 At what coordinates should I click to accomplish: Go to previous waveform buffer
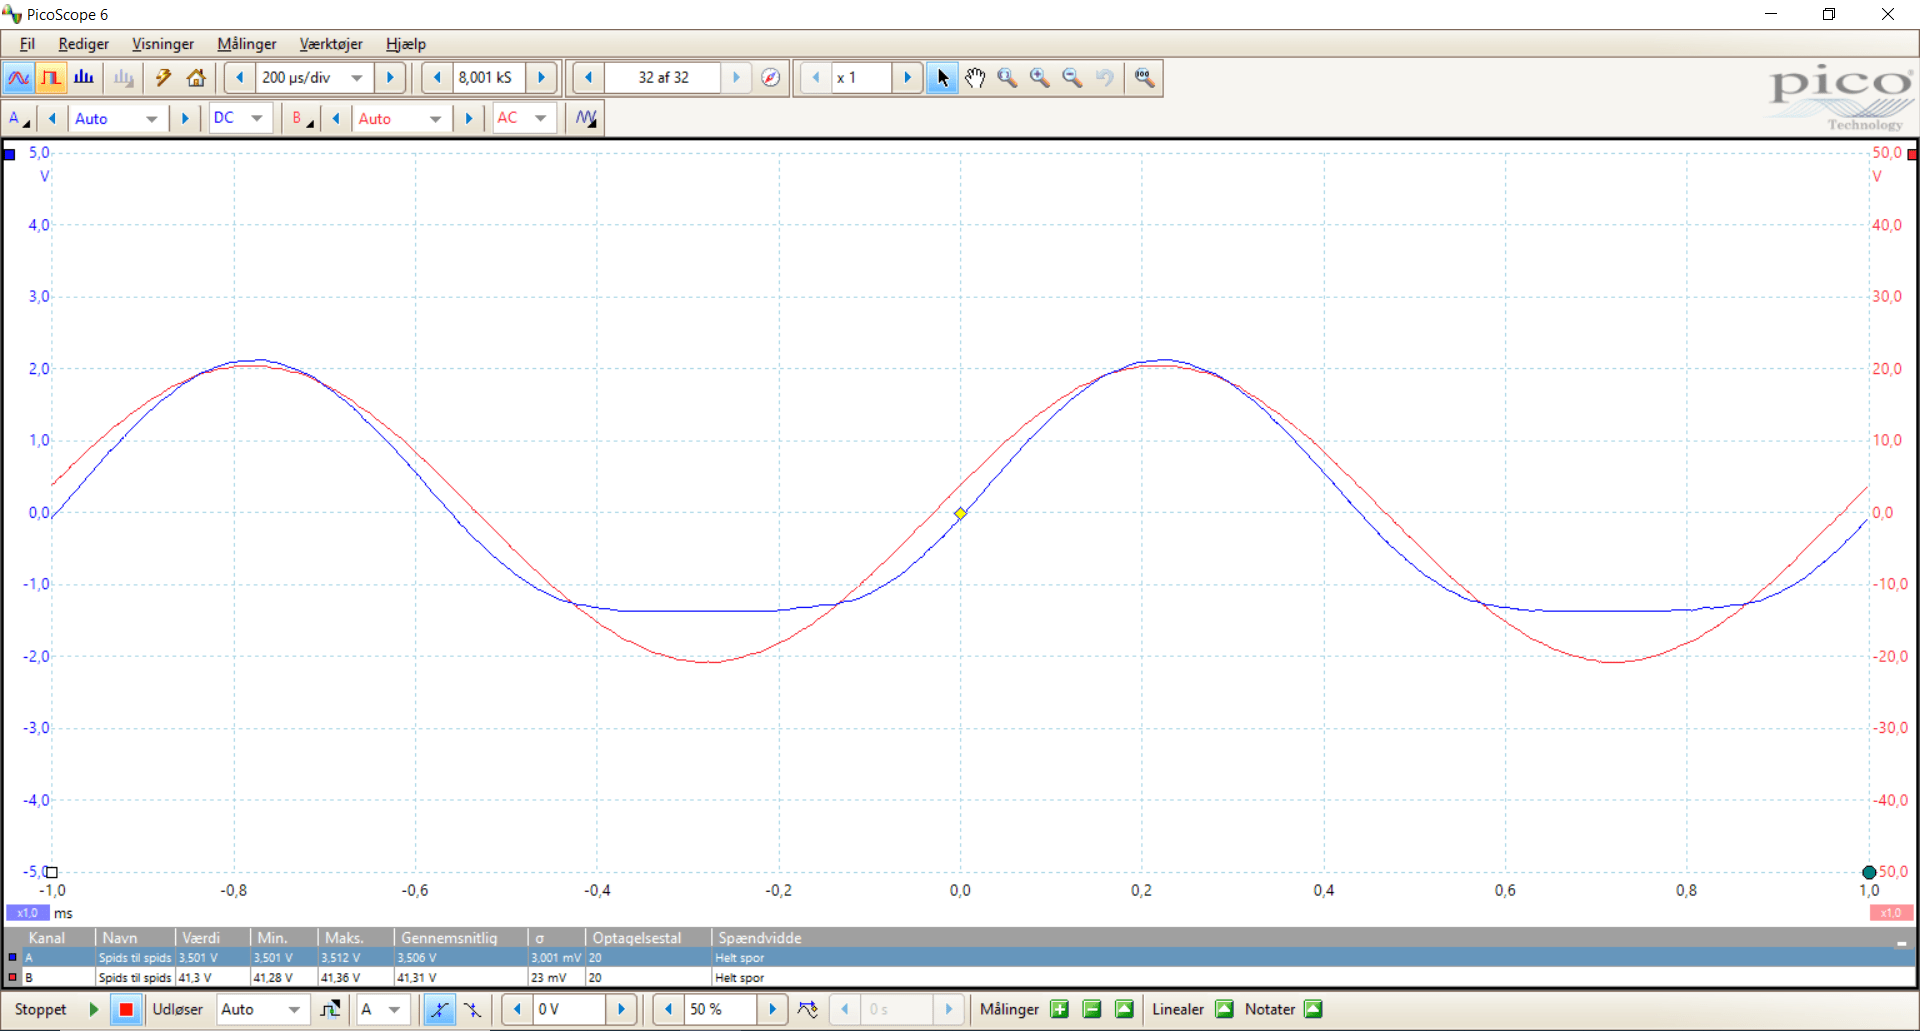[589, 78]
